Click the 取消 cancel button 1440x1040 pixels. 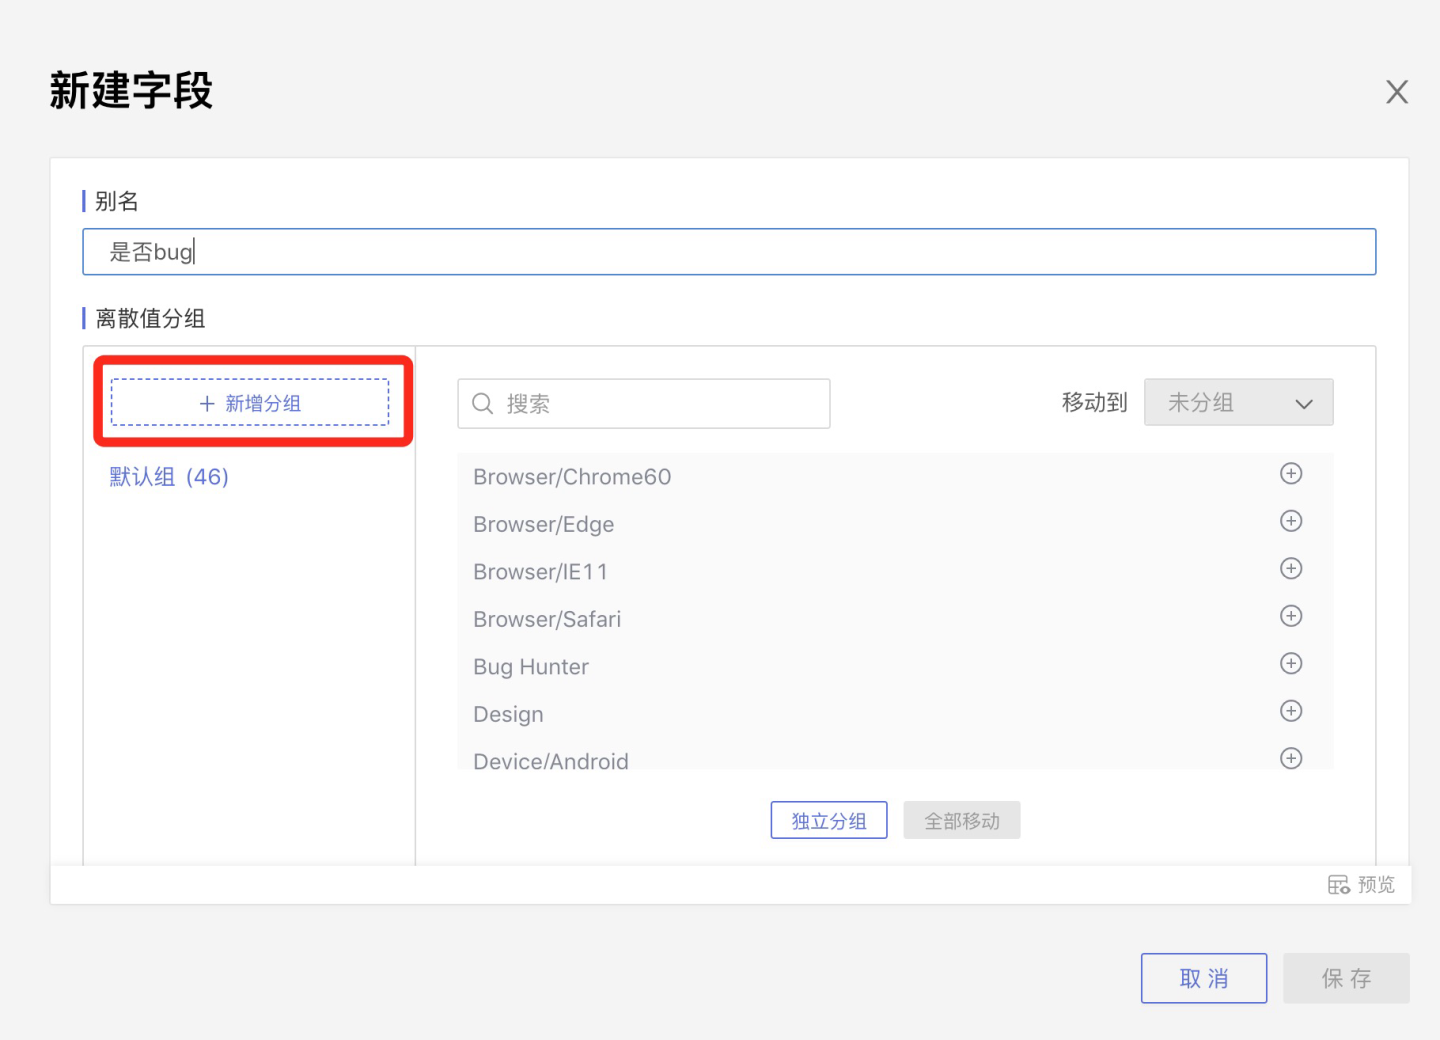point(1203,978)
